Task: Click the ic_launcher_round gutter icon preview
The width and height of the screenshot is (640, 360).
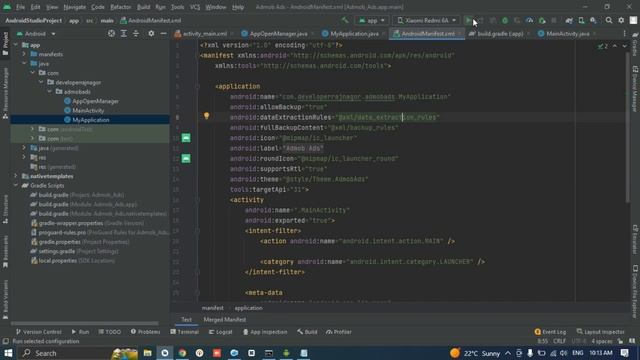Action: [186, 158]
